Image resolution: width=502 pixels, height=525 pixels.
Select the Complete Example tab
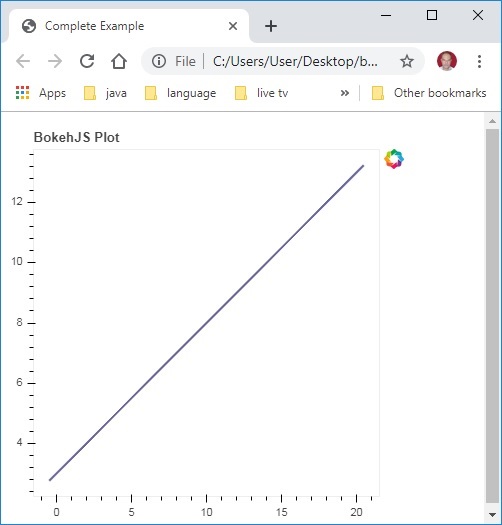[x=129, y=26]
